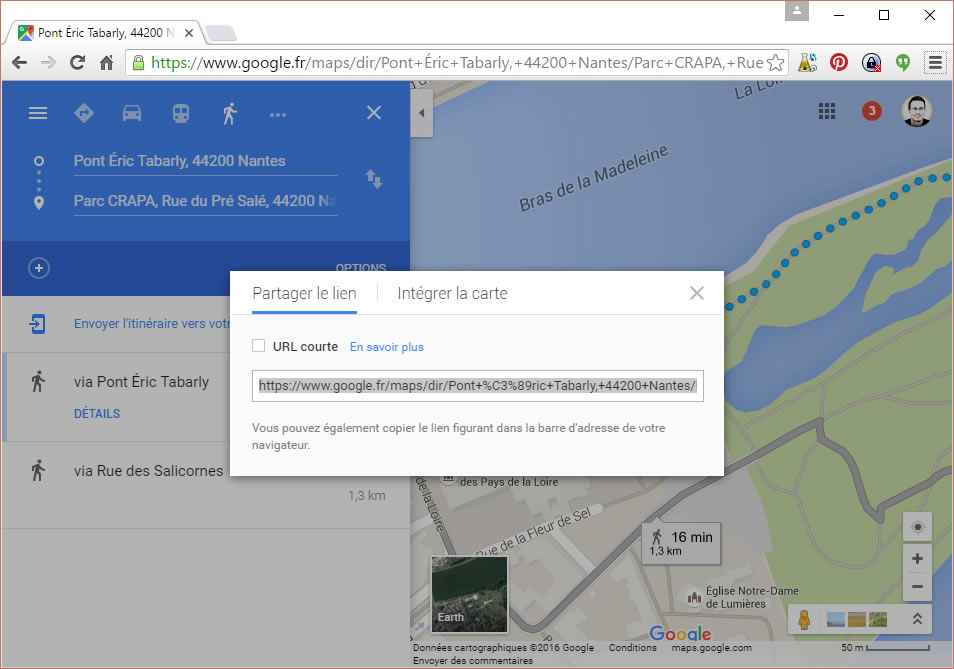The width and height of the screenshot is (954, 669).
Task: Open the Google Maps hamburger menu
Action: tap(38, 113)
